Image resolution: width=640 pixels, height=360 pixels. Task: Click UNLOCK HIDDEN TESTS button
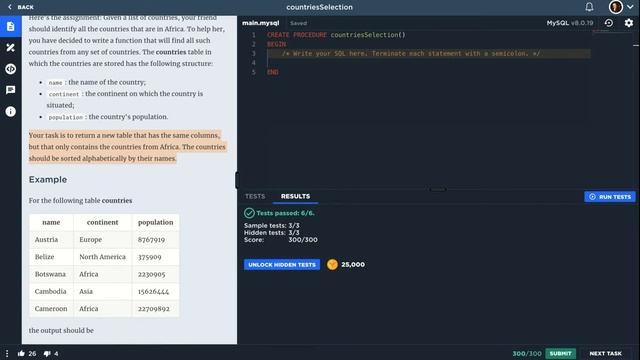point(282,264)
